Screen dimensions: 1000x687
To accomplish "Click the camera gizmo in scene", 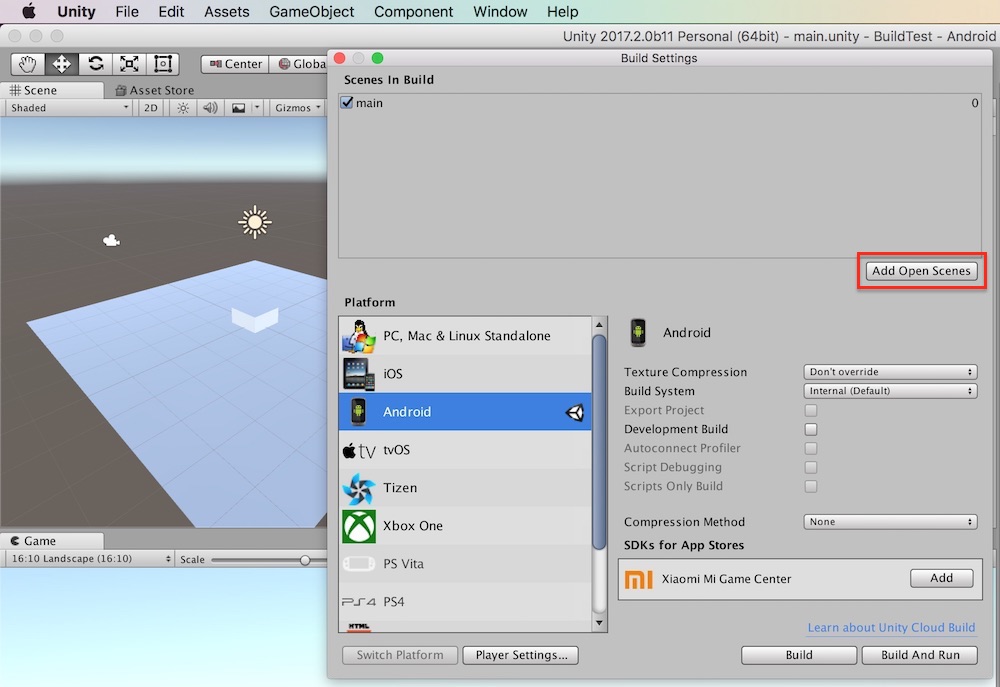I will [112, 240].
